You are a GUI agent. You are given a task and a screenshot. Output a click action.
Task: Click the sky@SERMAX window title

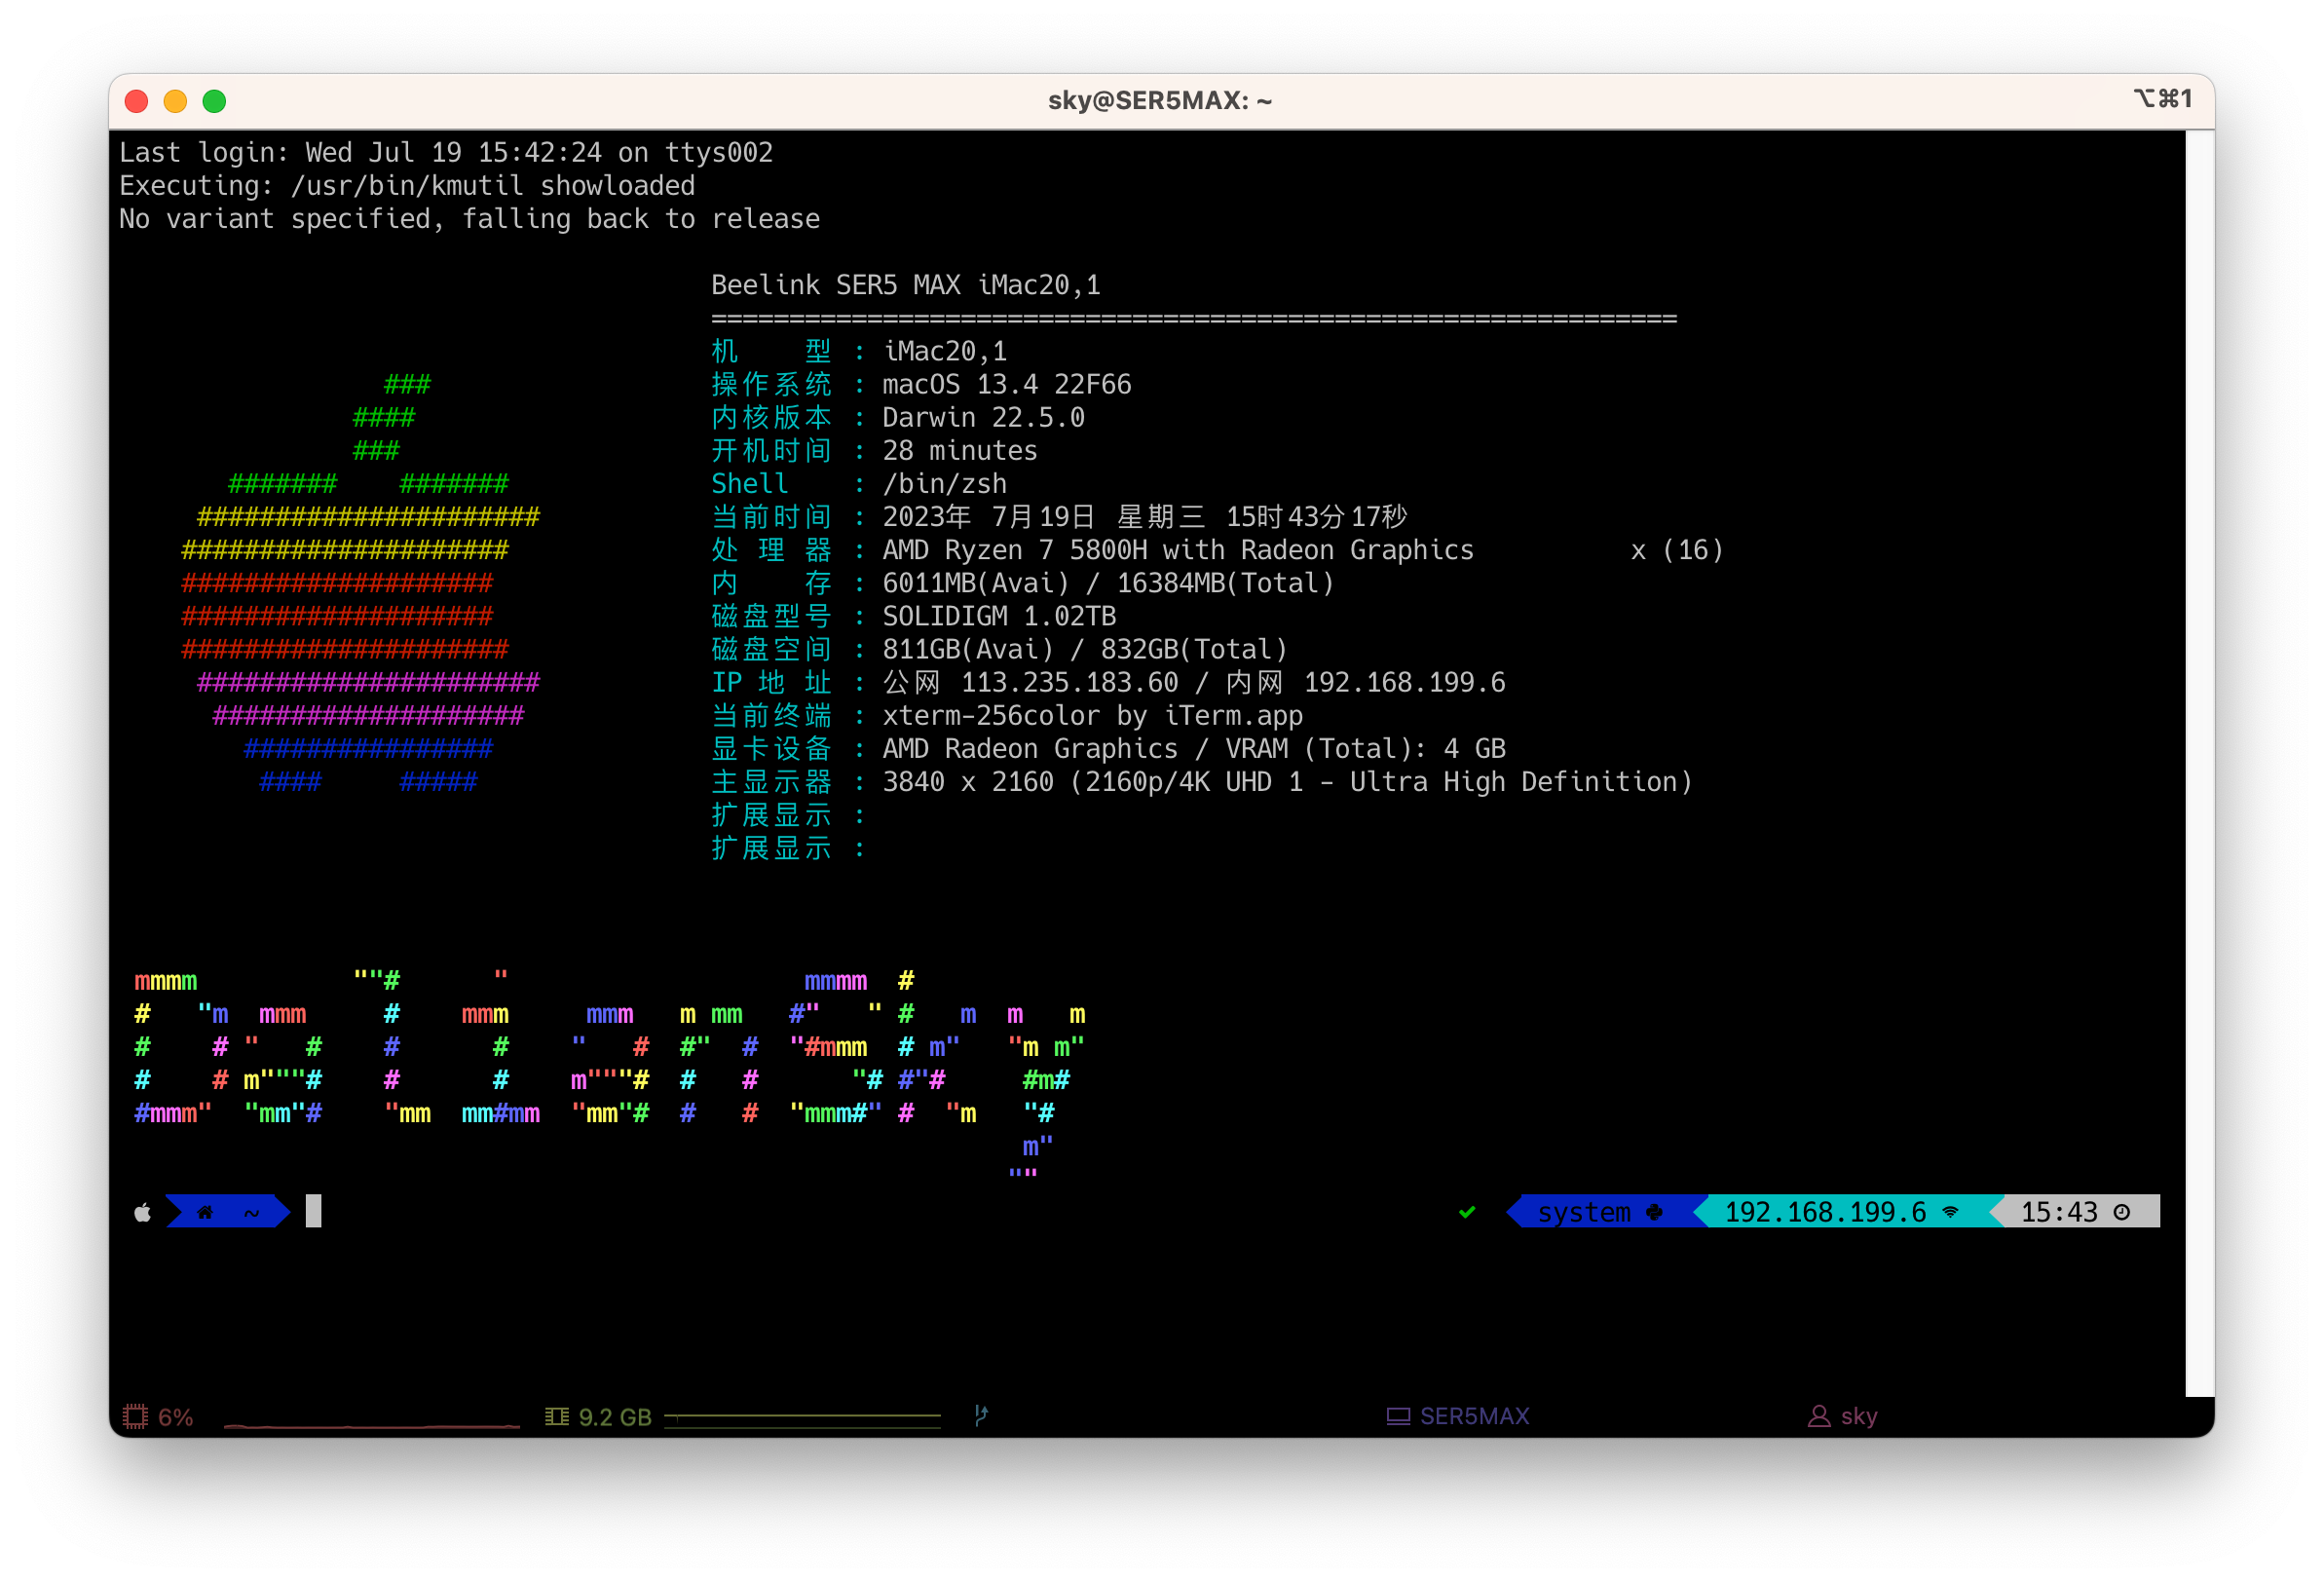[x=1159, y=101]
